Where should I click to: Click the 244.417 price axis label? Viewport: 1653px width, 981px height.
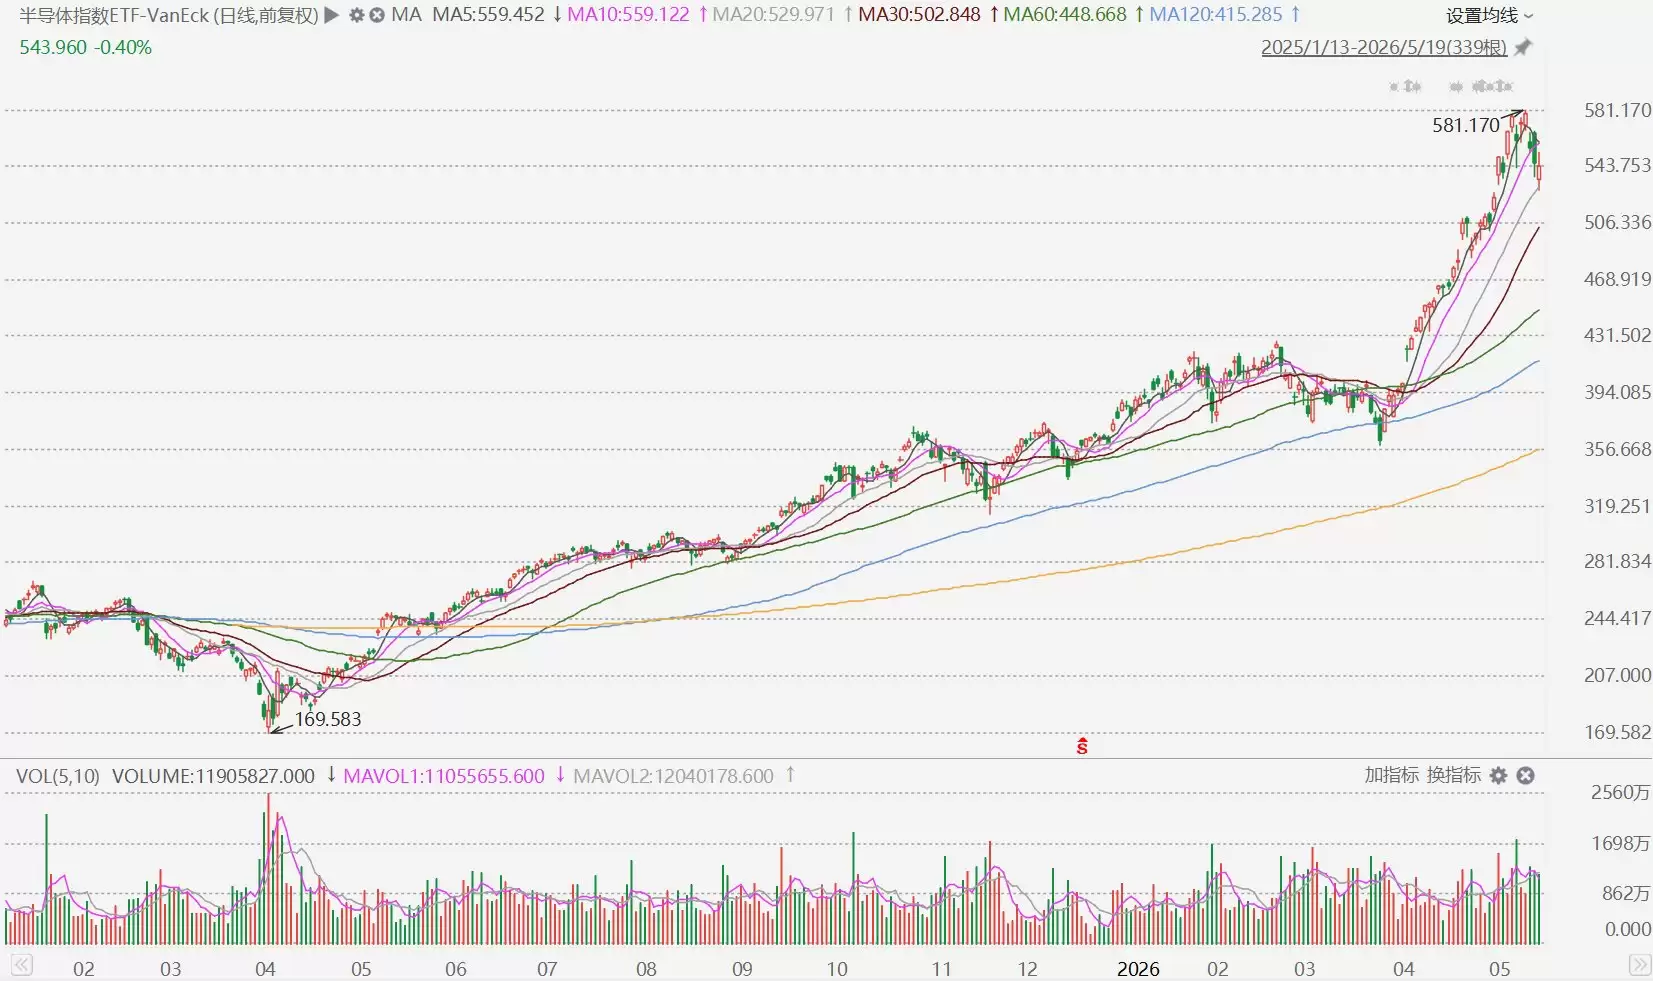(x=1617, y=618)
